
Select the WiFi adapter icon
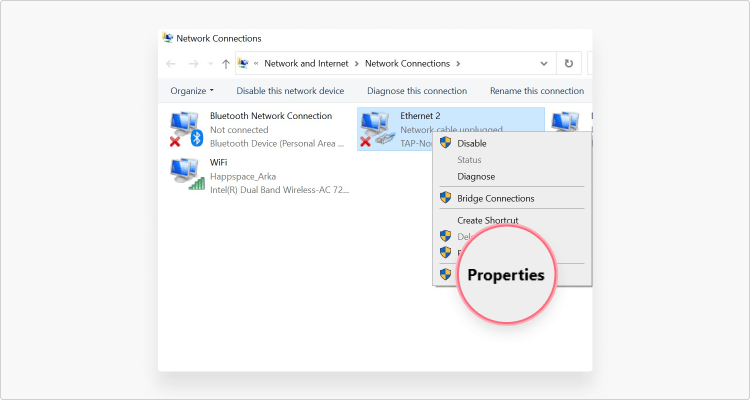(187, 175)
